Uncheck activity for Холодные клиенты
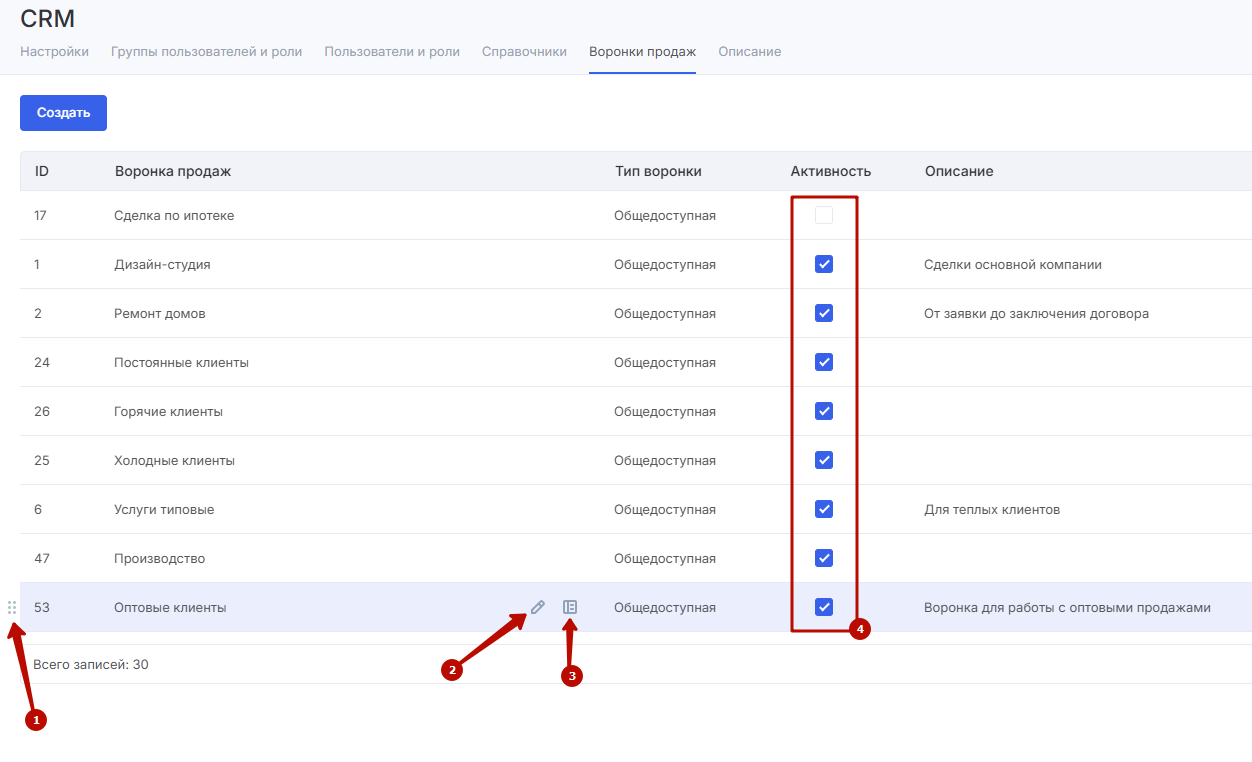Viewport: 1252px width, 762px height. pos(824,460)
